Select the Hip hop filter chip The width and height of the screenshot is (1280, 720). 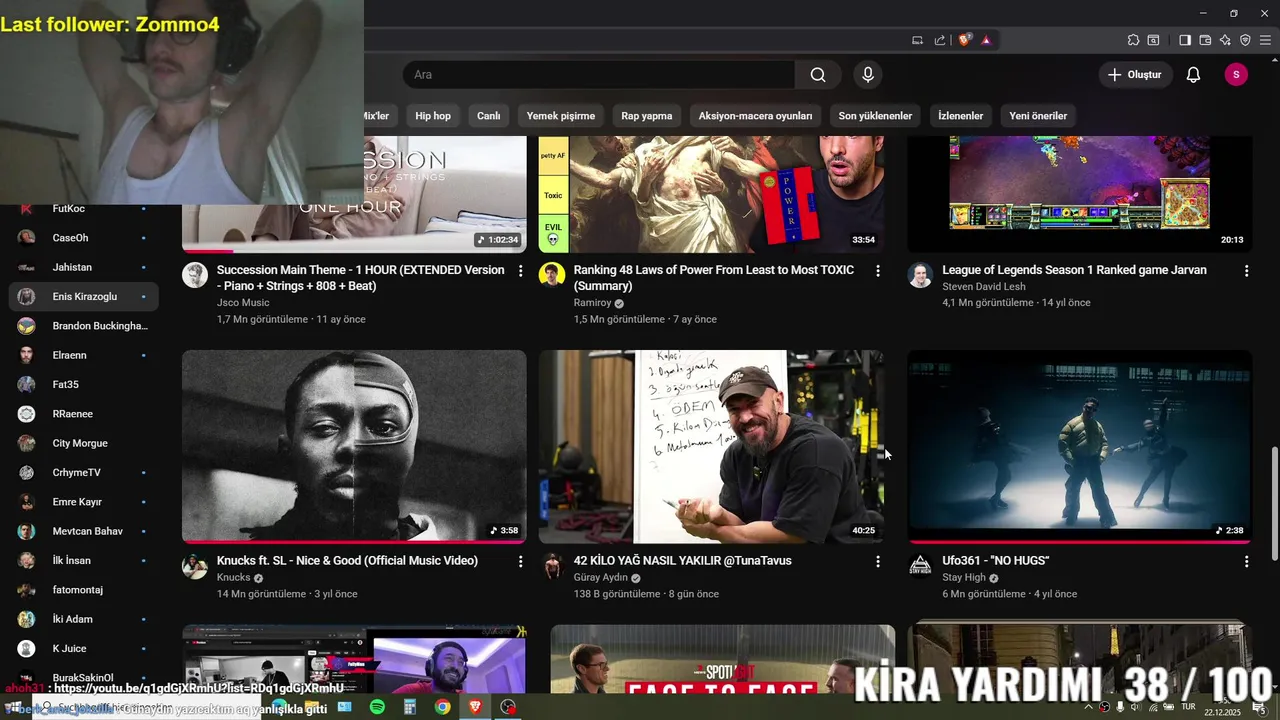(433, 116)
